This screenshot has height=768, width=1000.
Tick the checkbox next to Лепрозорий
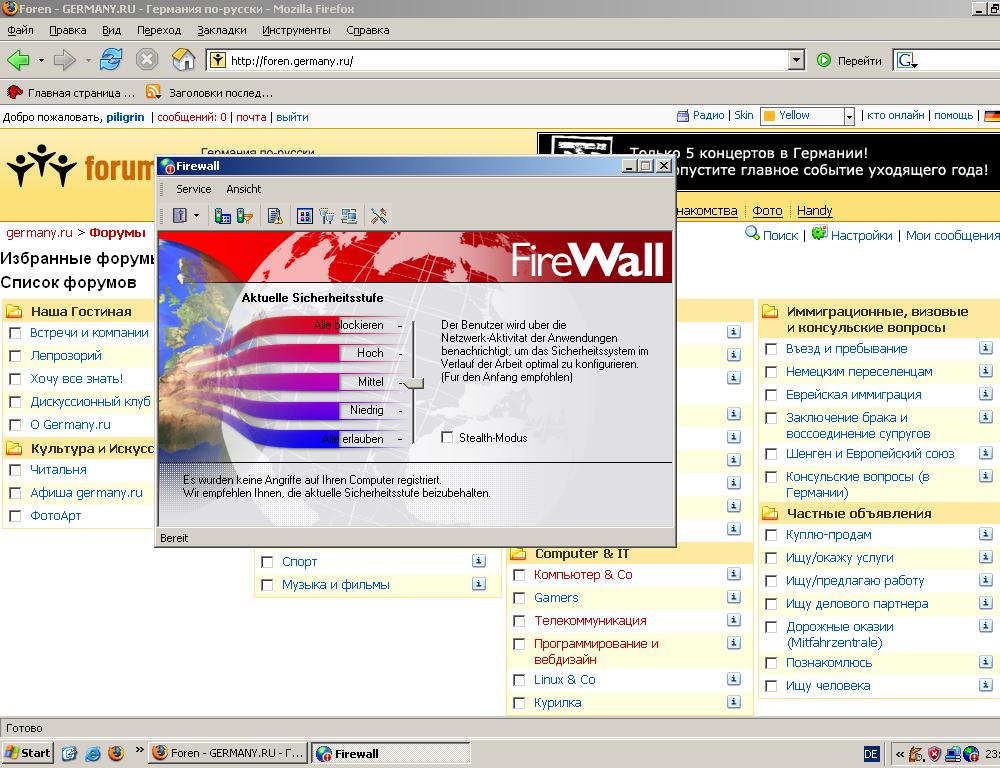point(15,356)
